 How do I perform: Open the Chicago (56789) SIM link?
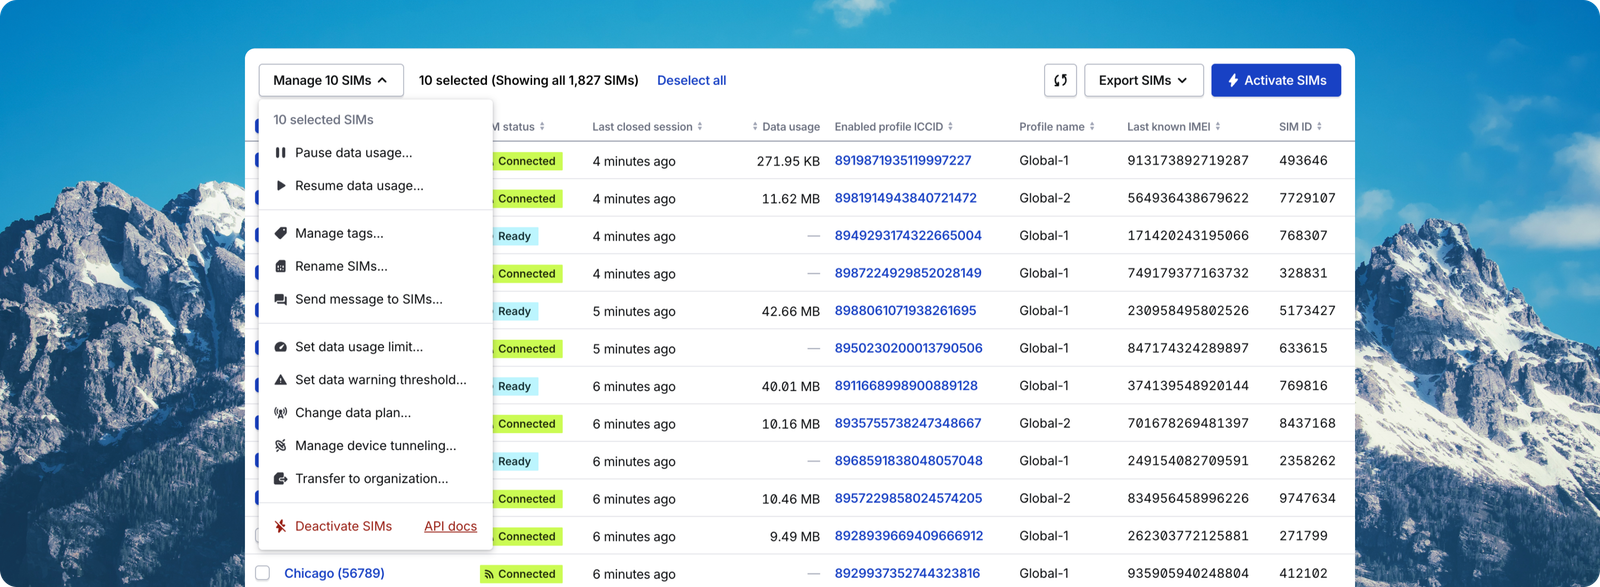point(334,573)
